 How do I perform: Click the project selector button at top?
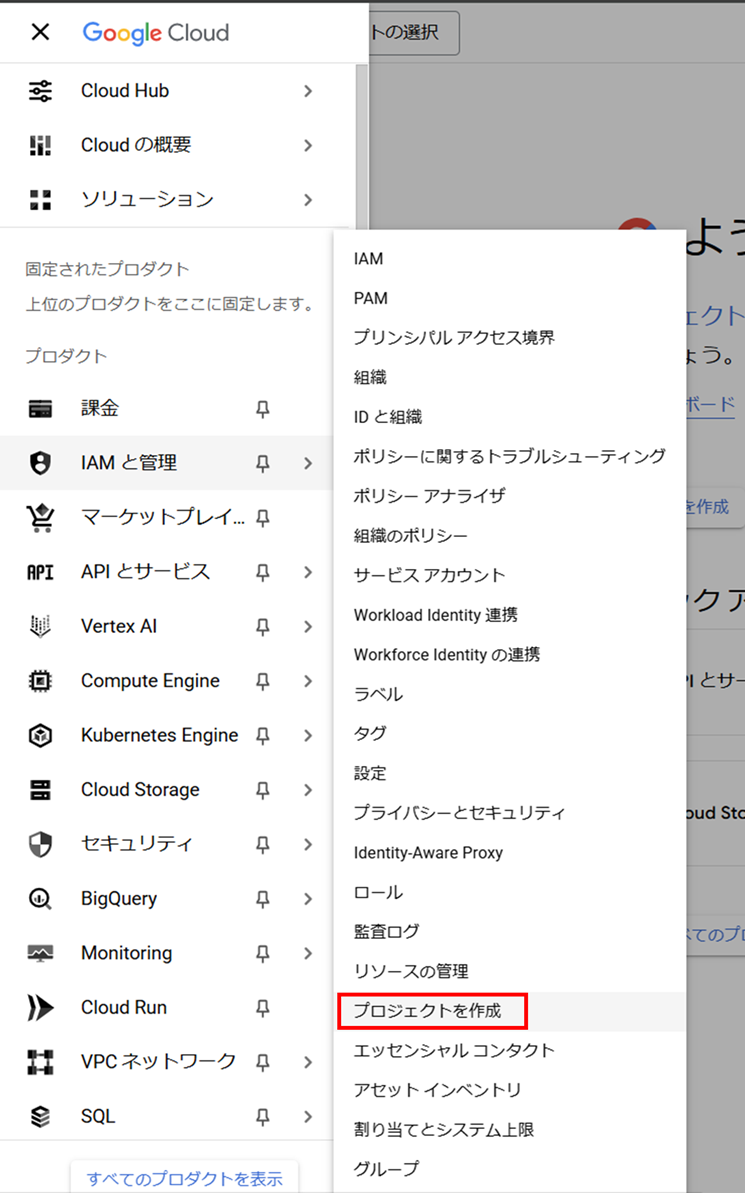tap(415, 33)
